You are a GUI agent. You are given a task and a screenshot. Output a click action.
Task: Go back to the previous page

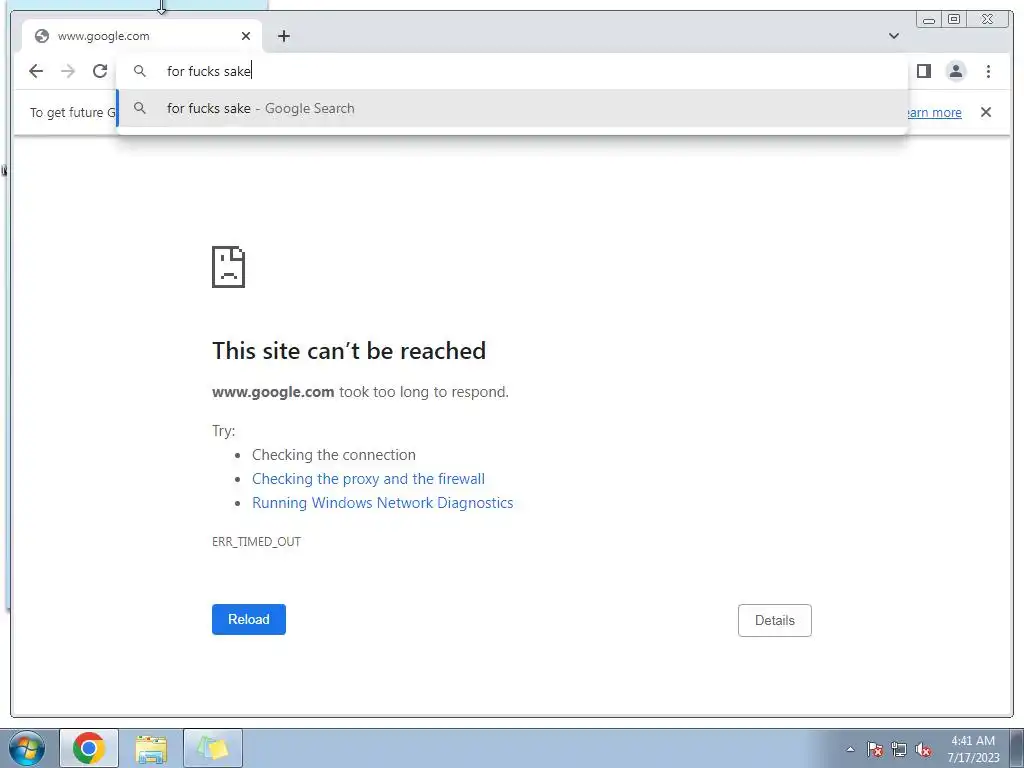click(36, 71)
